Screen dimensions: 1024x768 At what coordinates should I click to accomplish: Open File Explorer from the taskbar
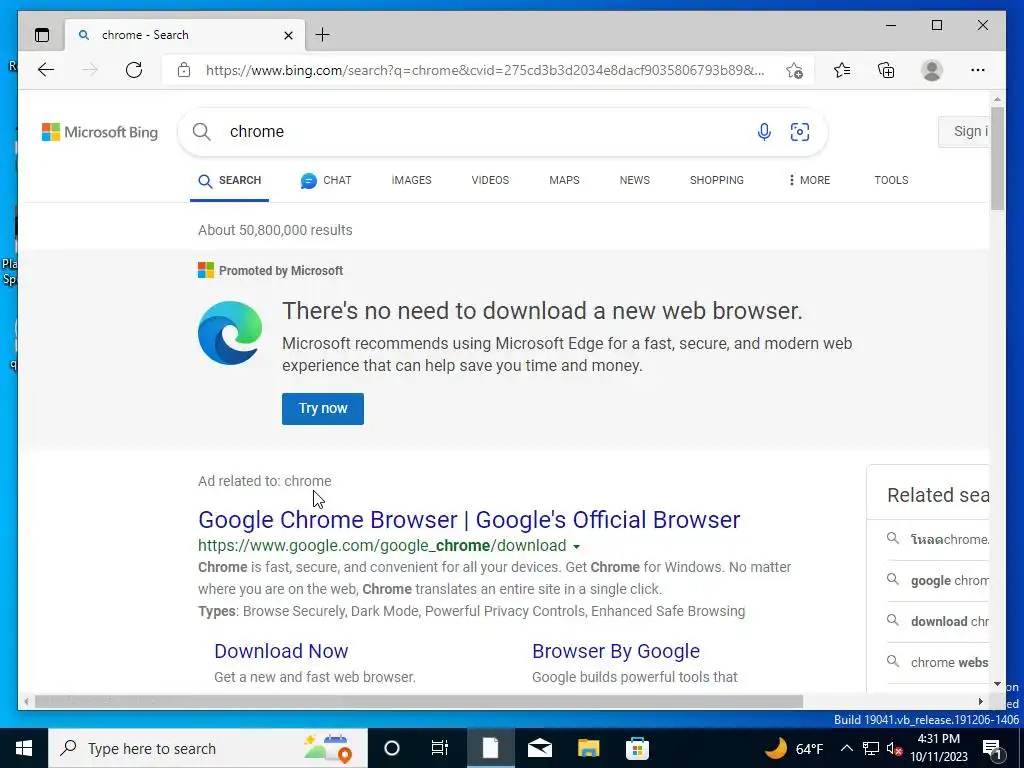click(x=588, y=748)
